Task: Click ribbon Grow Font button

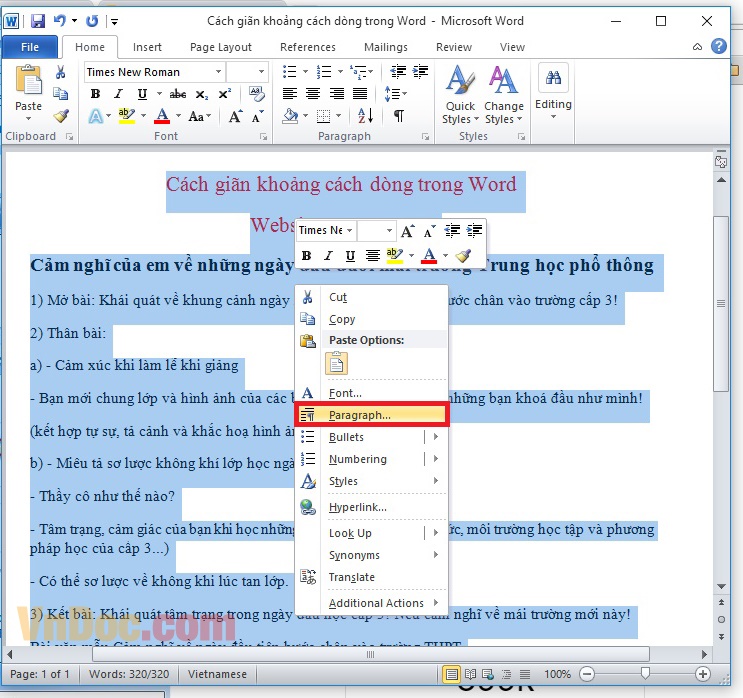Action: coord(236,116)
